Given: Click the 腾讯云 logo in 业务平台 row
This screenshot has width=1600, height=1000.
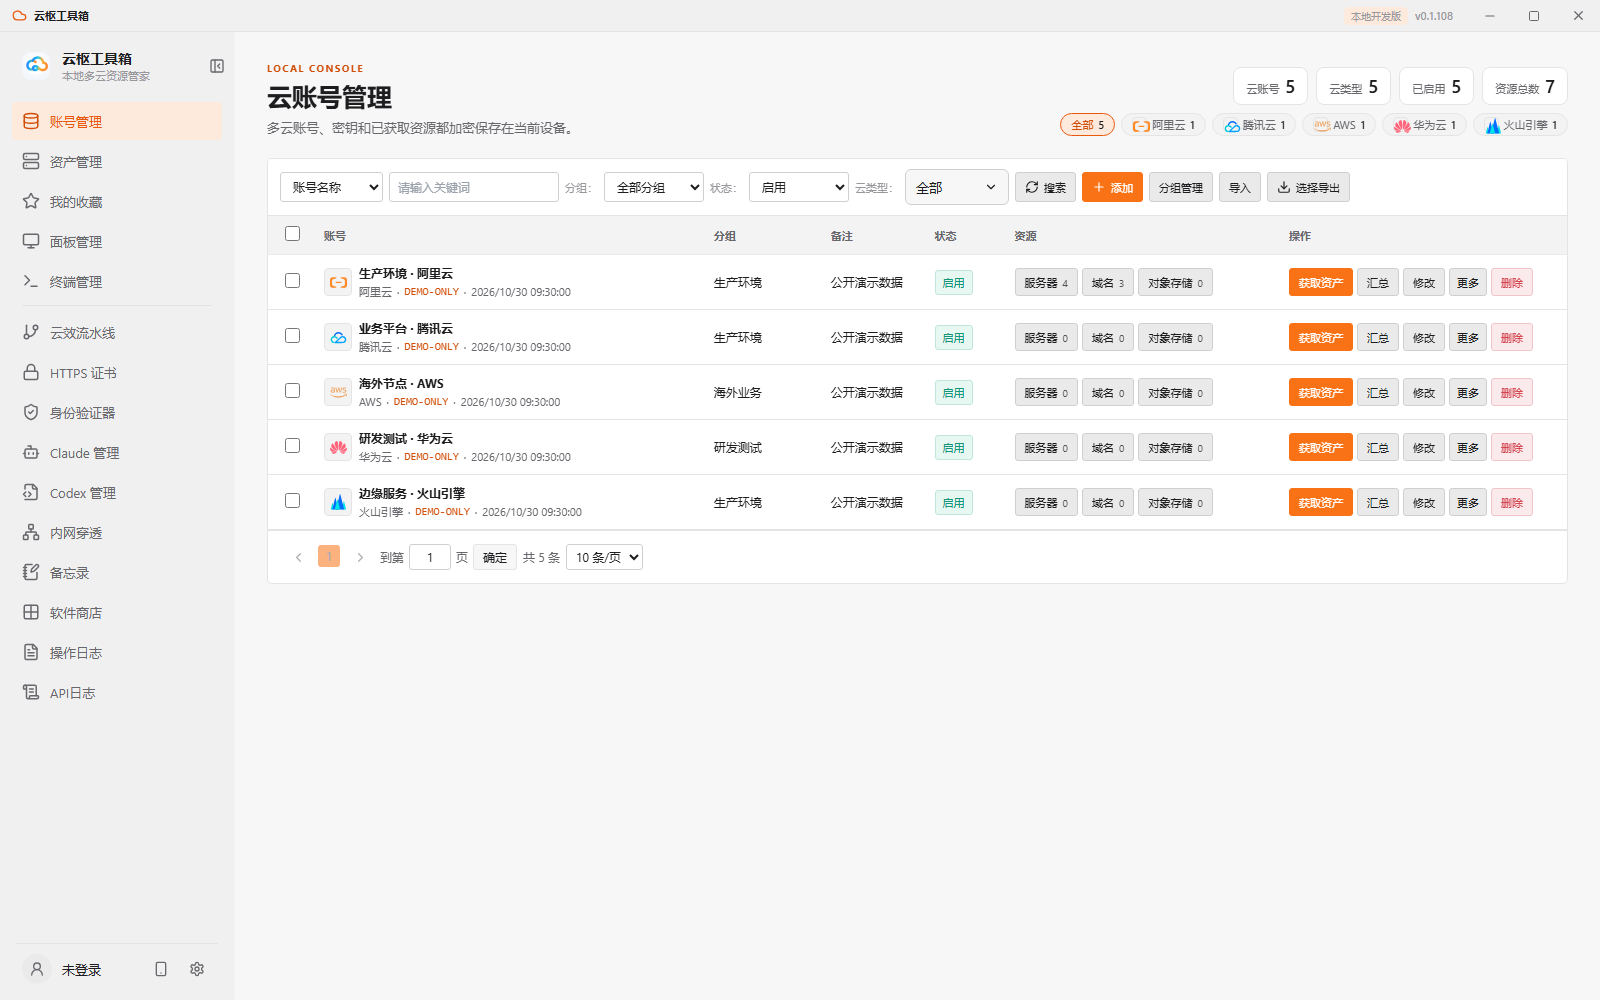Looking at the screenshot, I should [338, 337].
